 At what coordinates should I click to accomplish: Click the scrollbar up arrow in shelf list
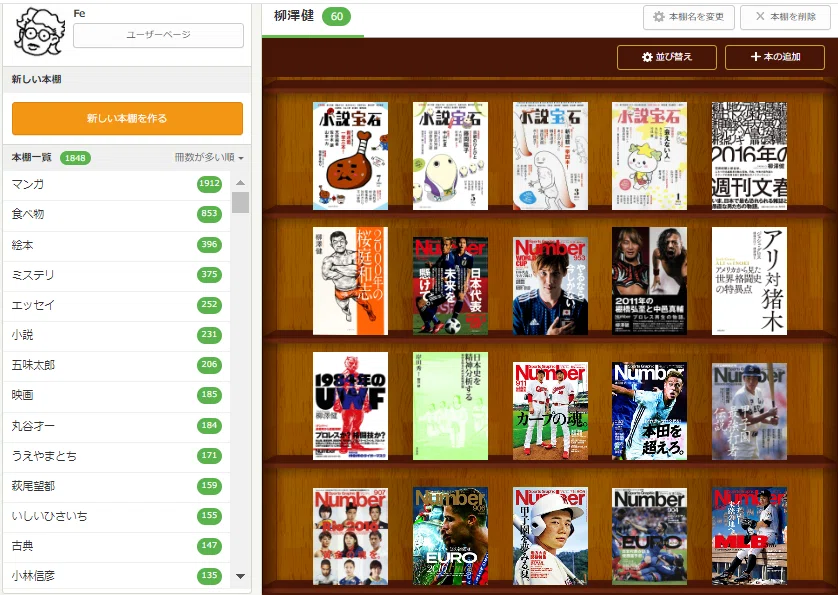[240, 183]
